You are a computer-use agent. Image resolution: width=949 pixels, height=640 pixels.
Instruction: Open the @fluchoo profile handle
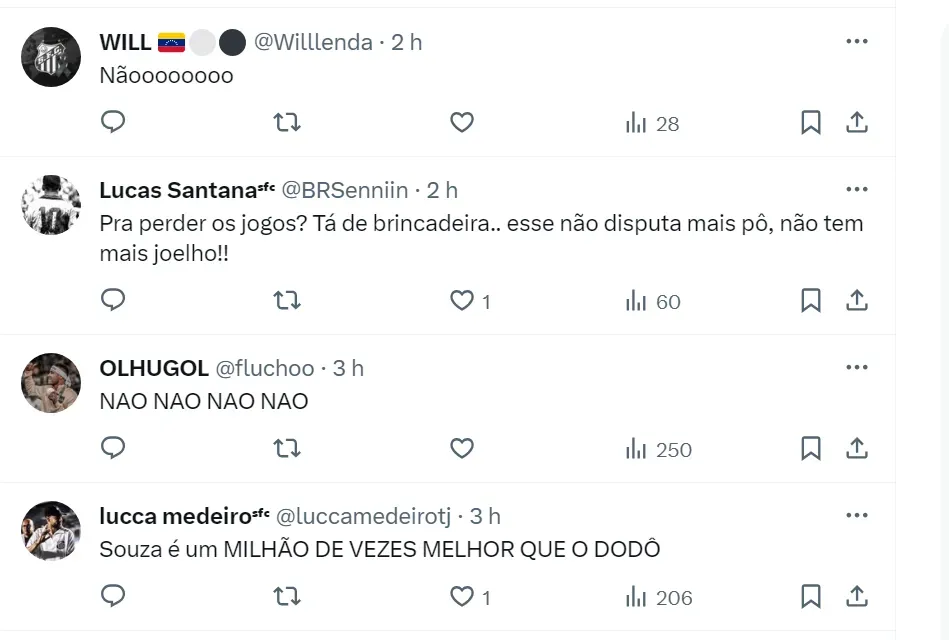(x=265, y=368)
